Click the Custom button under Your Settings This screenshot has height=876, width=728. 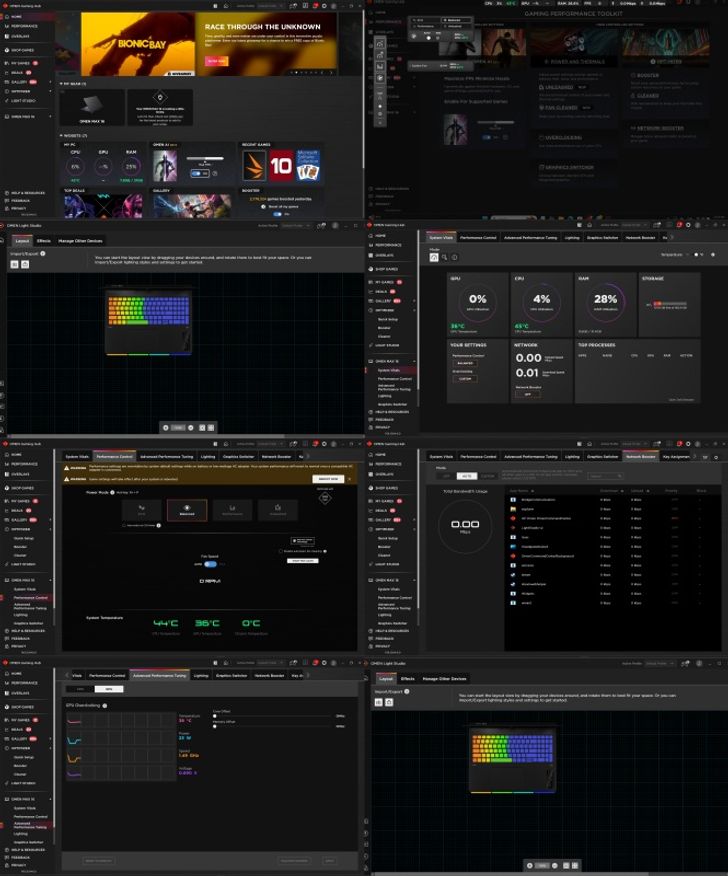[465, 379]
